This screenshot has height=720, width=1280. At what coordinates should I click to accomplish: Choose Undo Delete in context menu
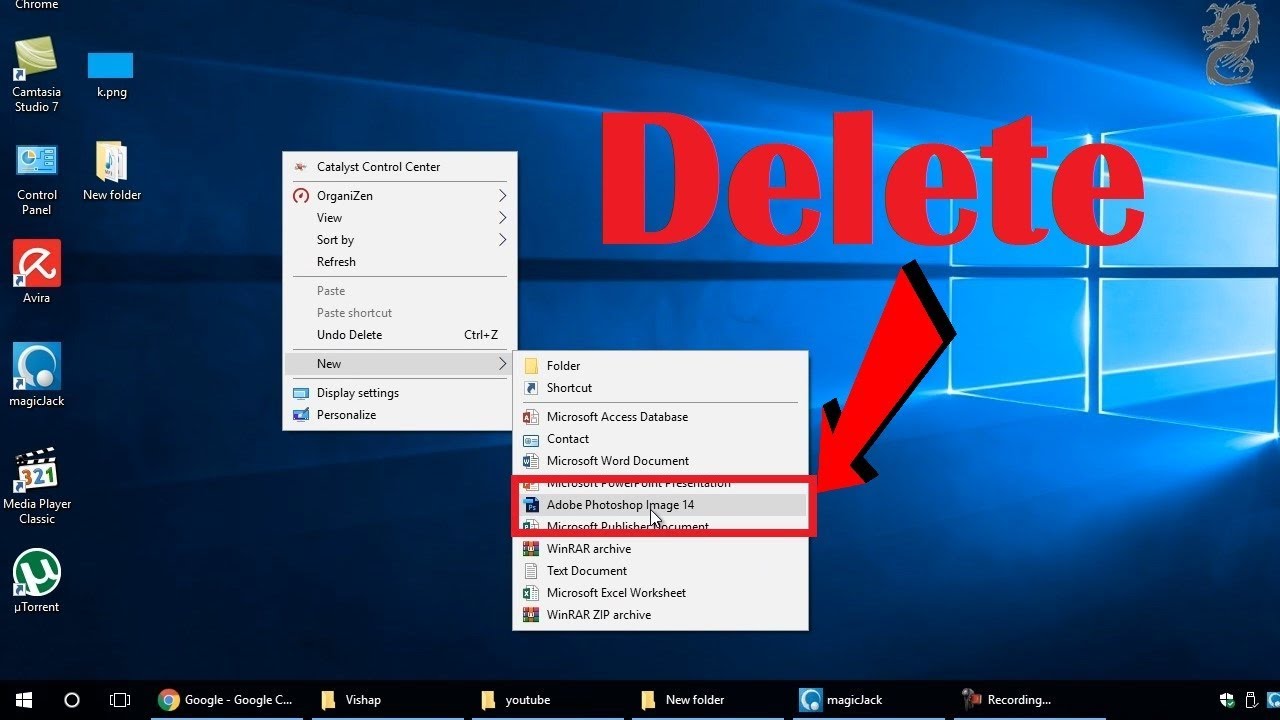pyautogui.click(x=400, y=335)
